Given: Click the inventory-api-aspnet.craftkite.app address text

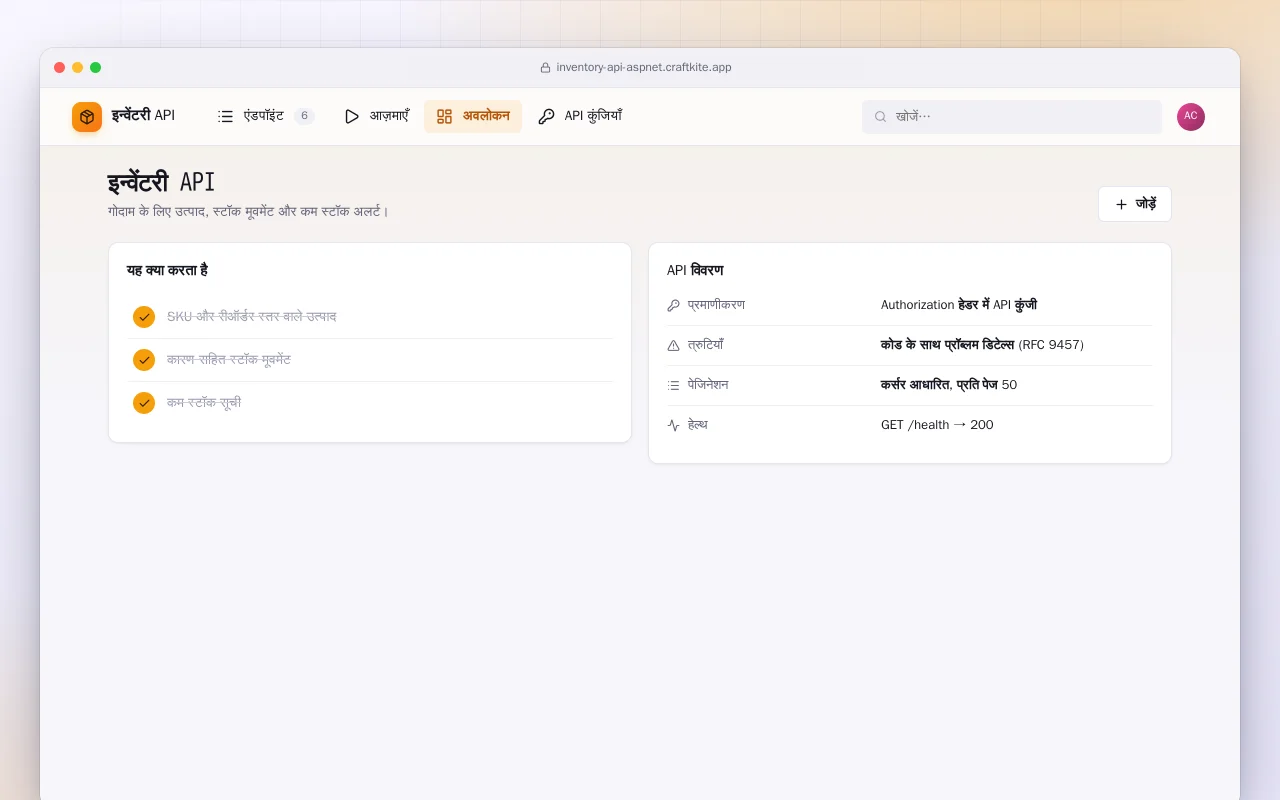Looking at the screenshot, I should click(x=644, y=68).
